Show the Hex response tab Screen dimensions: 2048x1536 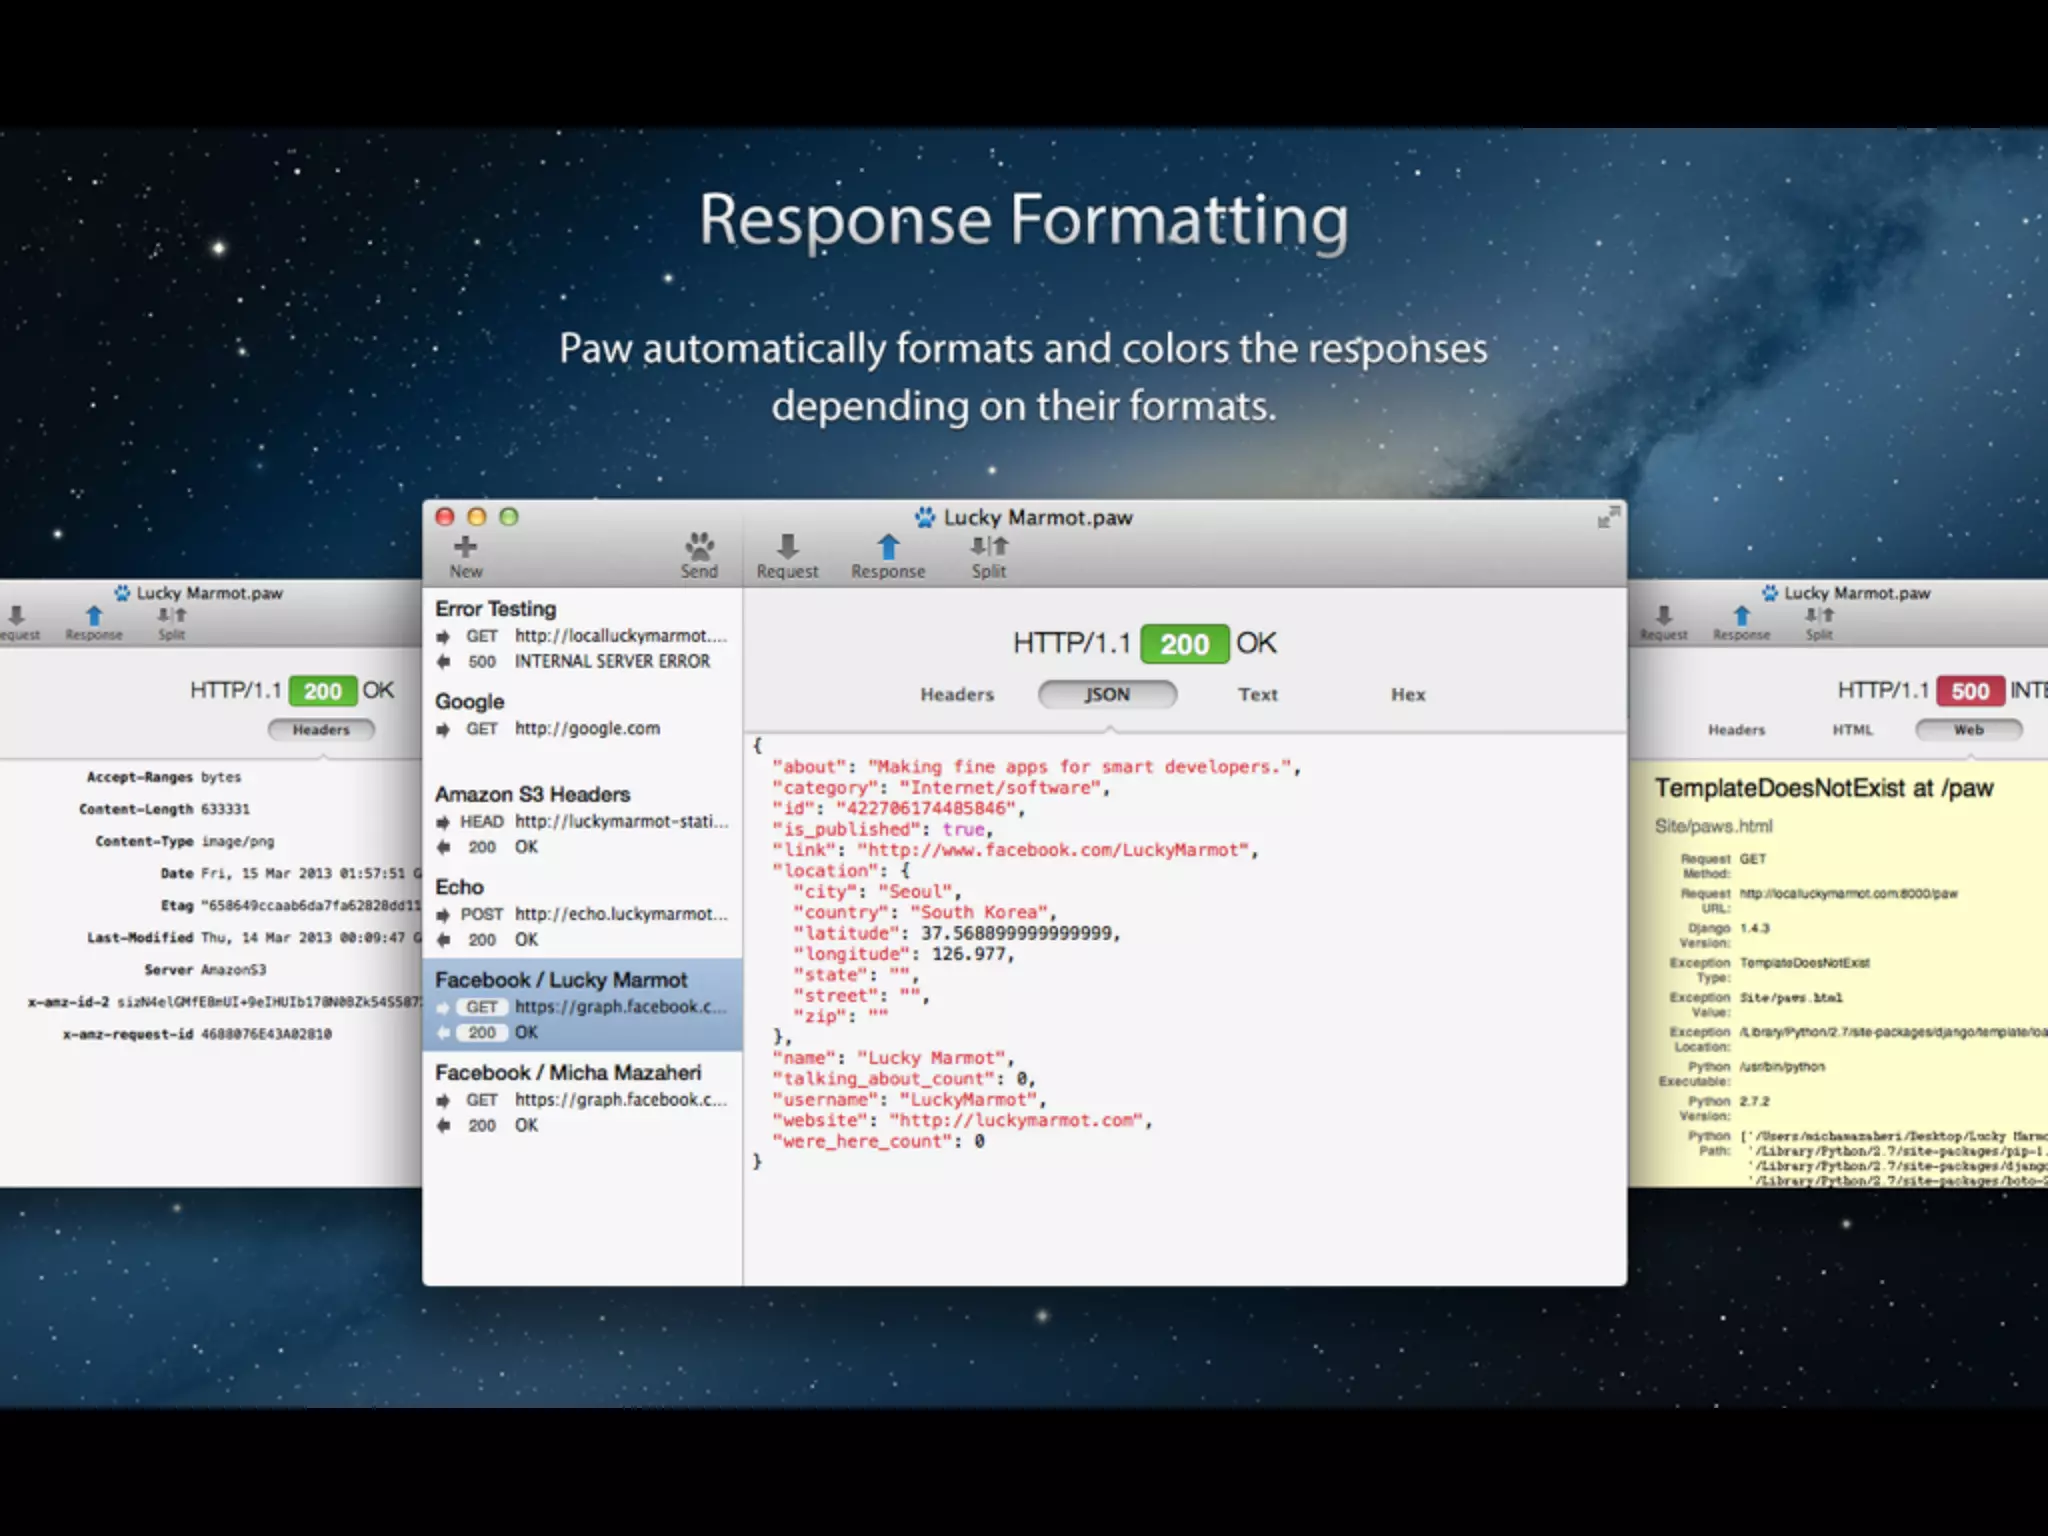click(1407, 694)
